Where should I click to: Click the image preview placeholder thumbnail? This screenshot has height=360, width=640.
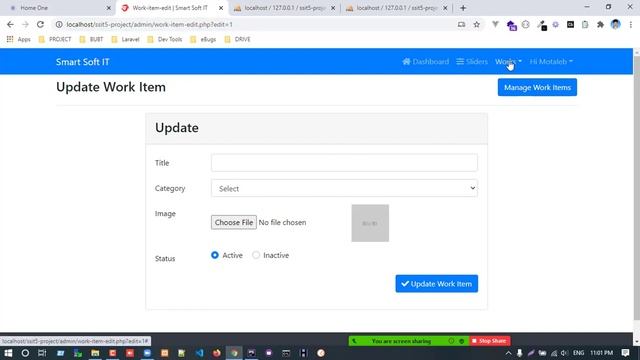click(x=370, y=223)
